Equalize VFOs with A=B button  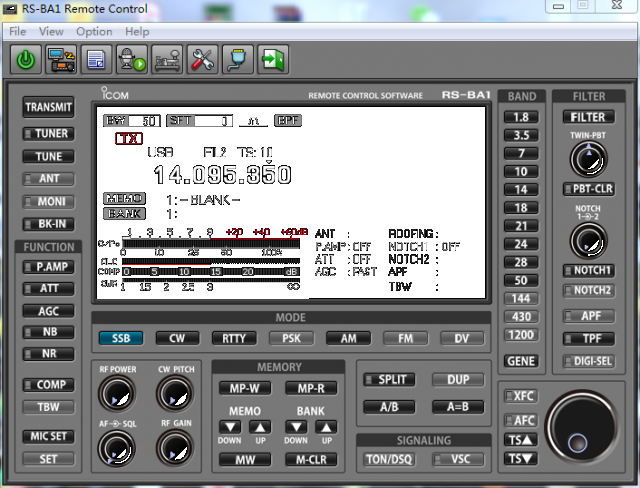[458, 407]
